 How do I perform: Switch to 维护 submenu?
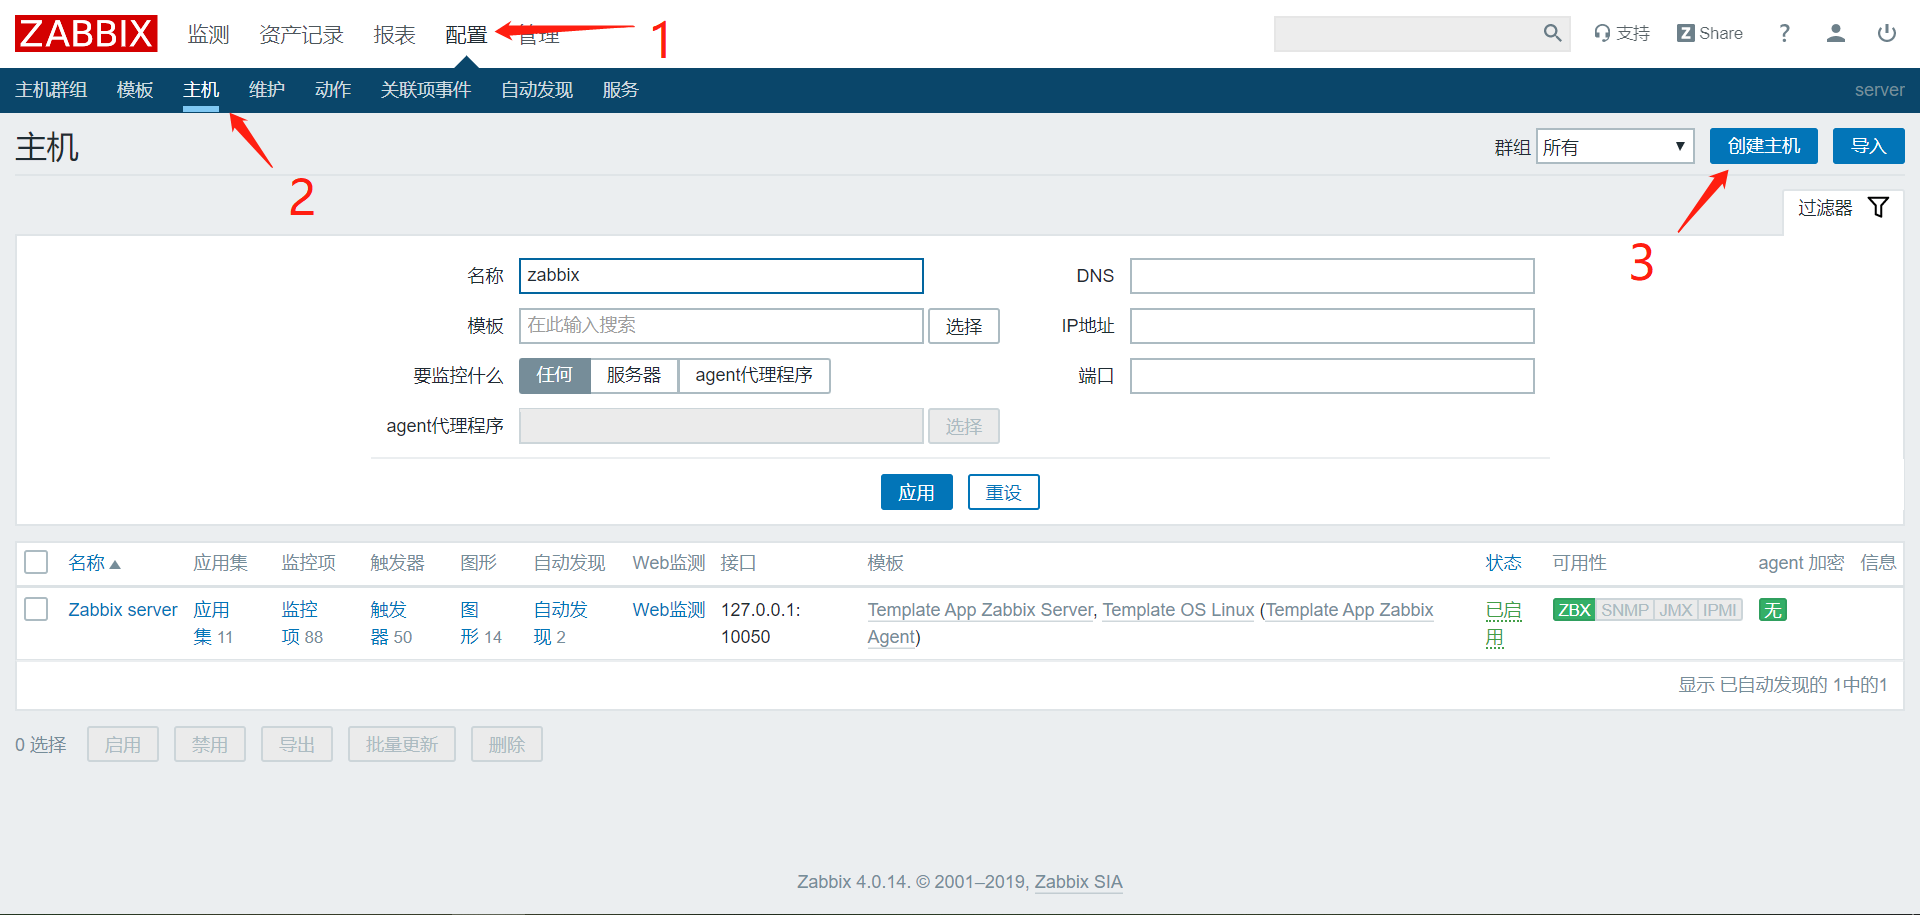[x=267, y=90]
